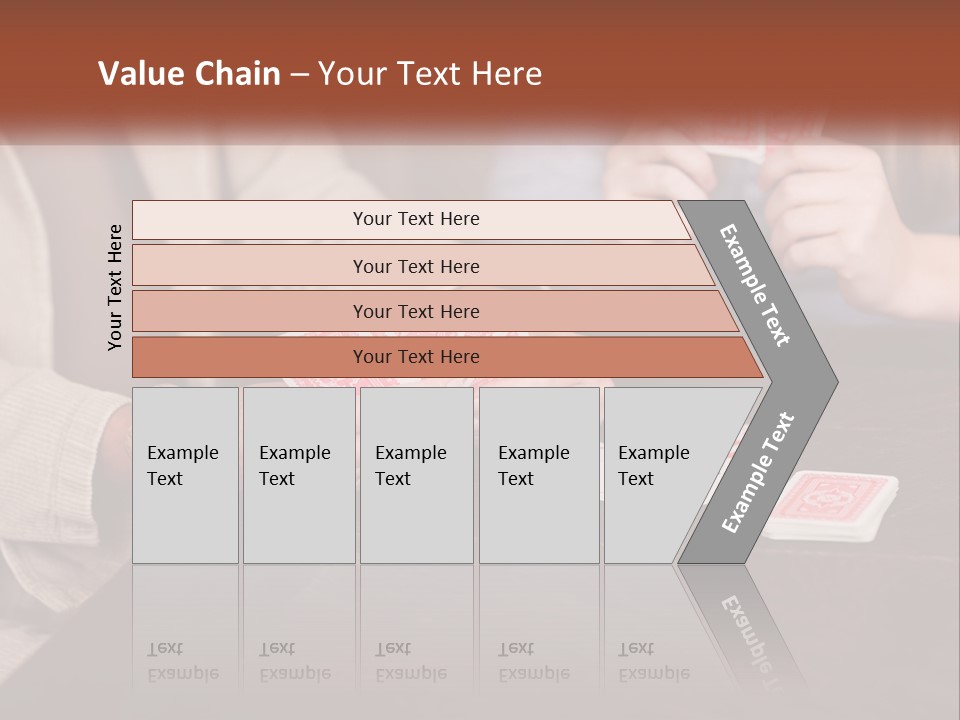Select the darkest bottom 'Your Text Here' bar
Image resolution: width=960 pixels, height=720 pixels.
tap(416, 357)
